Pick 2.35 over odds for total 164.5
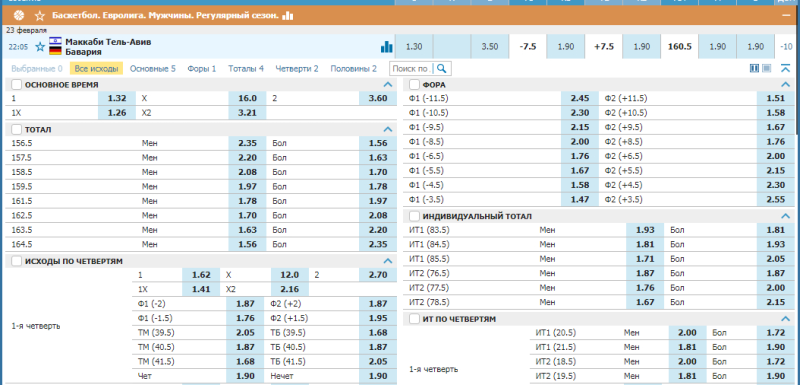The height and width of the screenshot is (385, 800). (378, 244)
